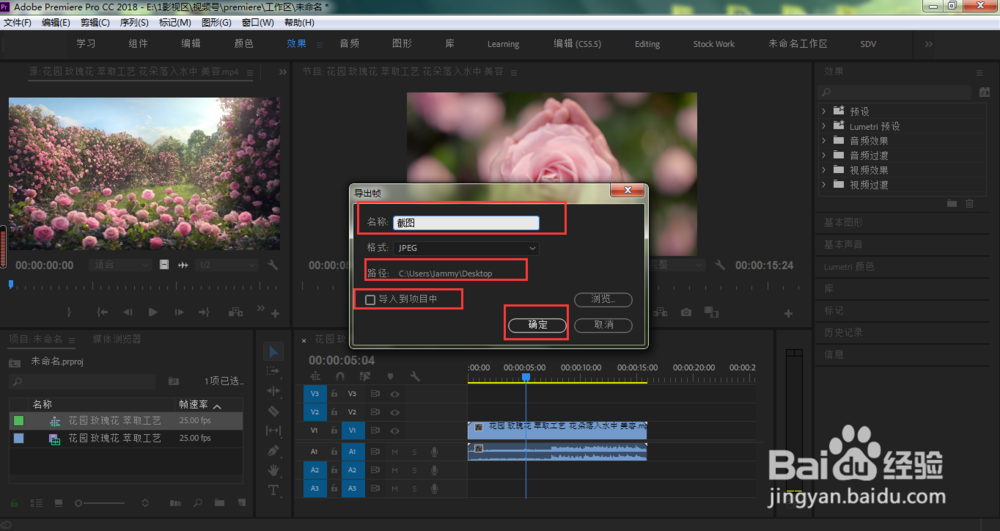Enable voice-over record on track A3

pos(434,489)
